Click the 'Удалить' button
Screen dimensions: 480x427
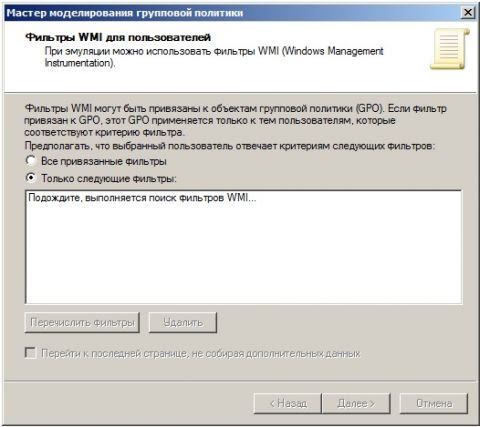pyautogui.click(x=183, y=322)
